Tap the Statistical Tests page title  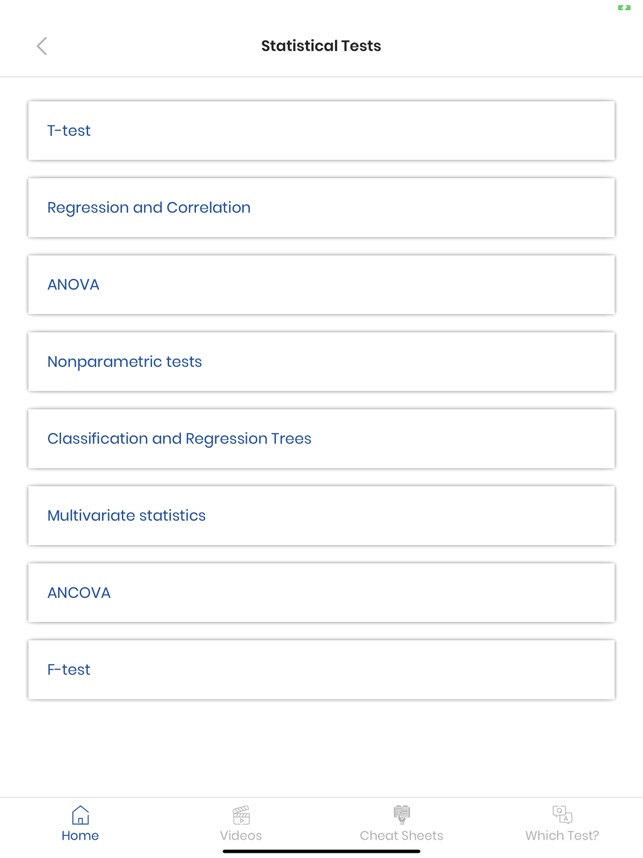[x=321, y=46]
